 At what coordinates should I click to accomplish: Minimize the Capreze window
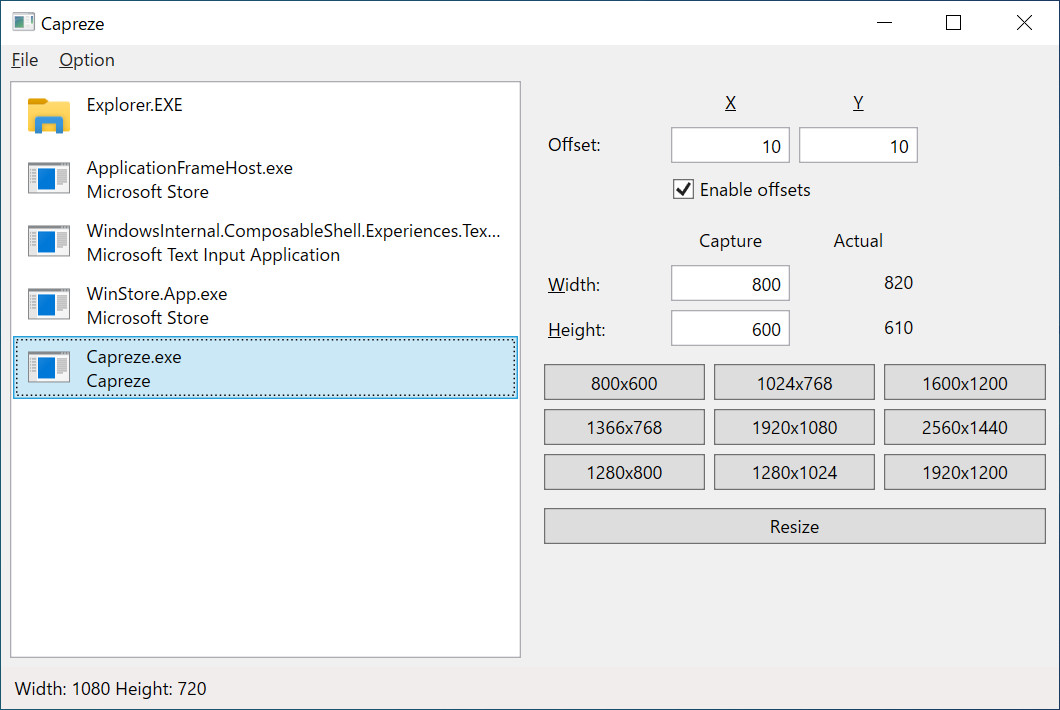pyautogui.click(x=884, y=22)
